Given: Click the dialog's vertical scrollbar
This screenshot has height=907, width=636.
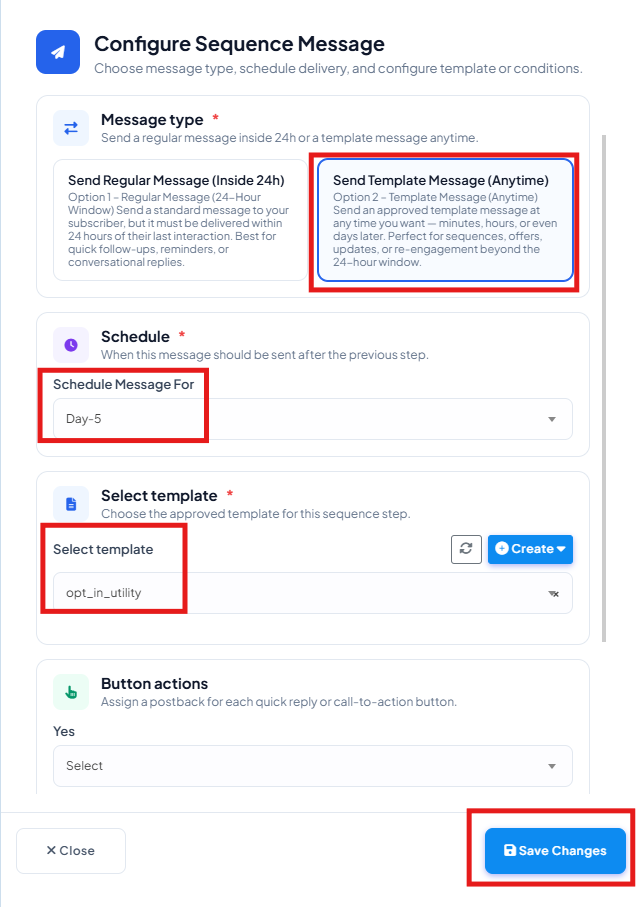Looking at the screenshot, I should pos(604,388).
